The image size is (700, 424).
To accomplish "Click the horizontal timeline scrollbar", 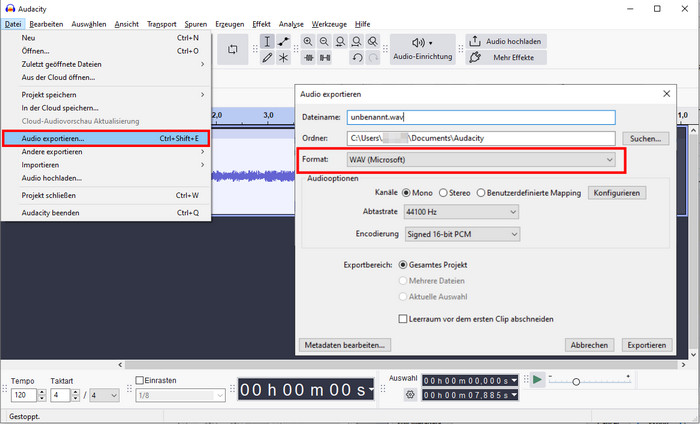I will click(x=401, y=365).
